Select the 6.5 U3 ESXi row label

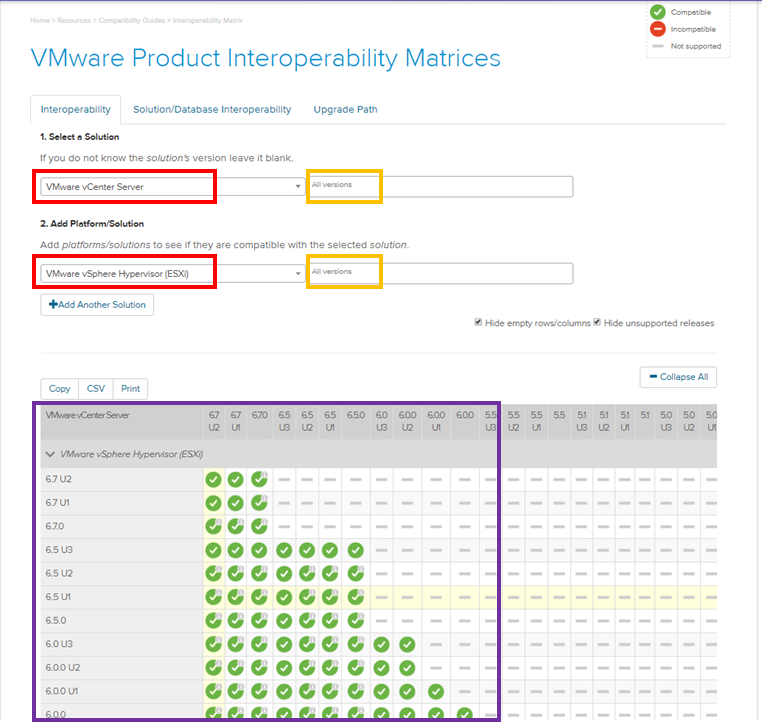tap(59, 550)
